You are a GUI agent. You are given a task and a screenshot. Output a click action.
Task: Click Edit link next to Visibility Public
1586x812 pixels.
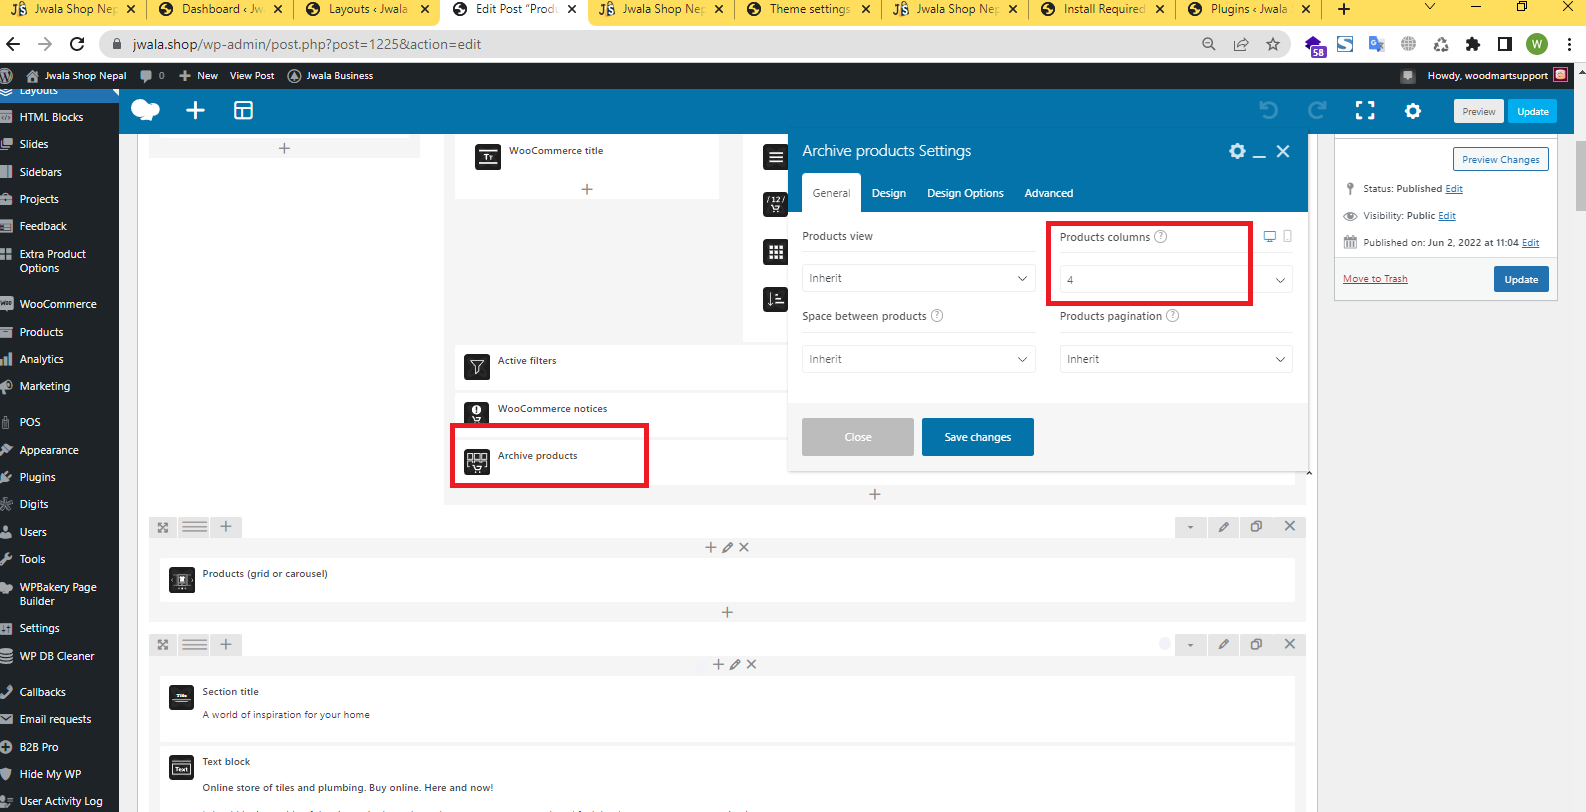[x=1447, y=215]
